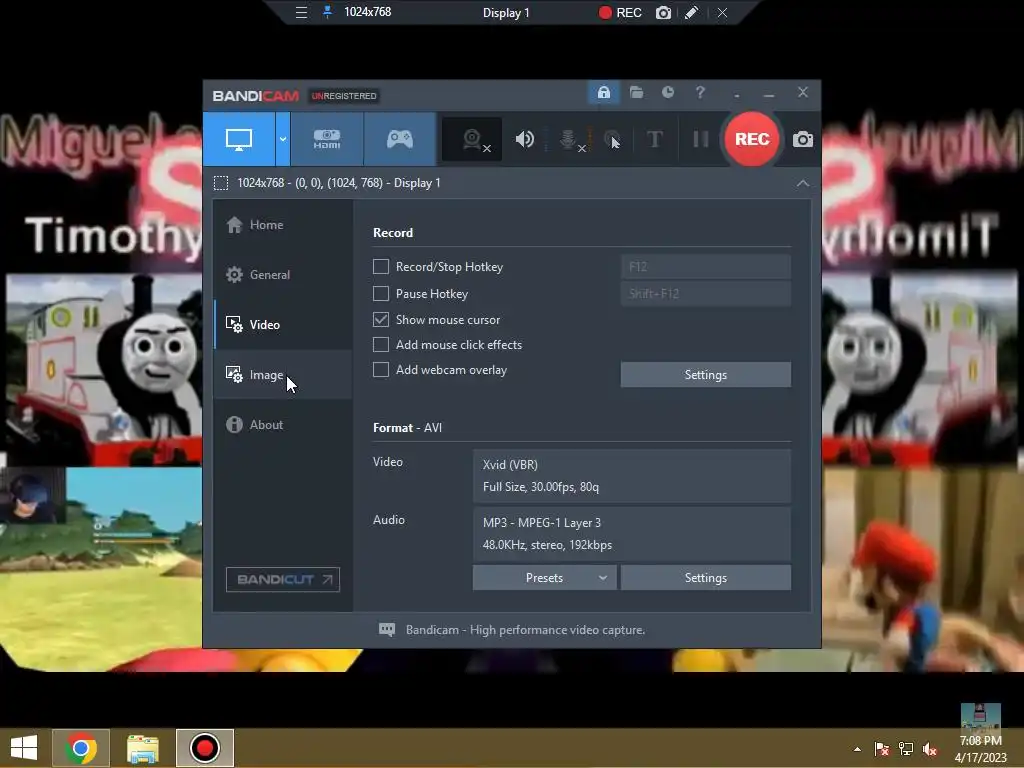Open top overlay bar hamburger menu
The height and width of the screenshot is (768, 1024).
(x=301, y=12)
